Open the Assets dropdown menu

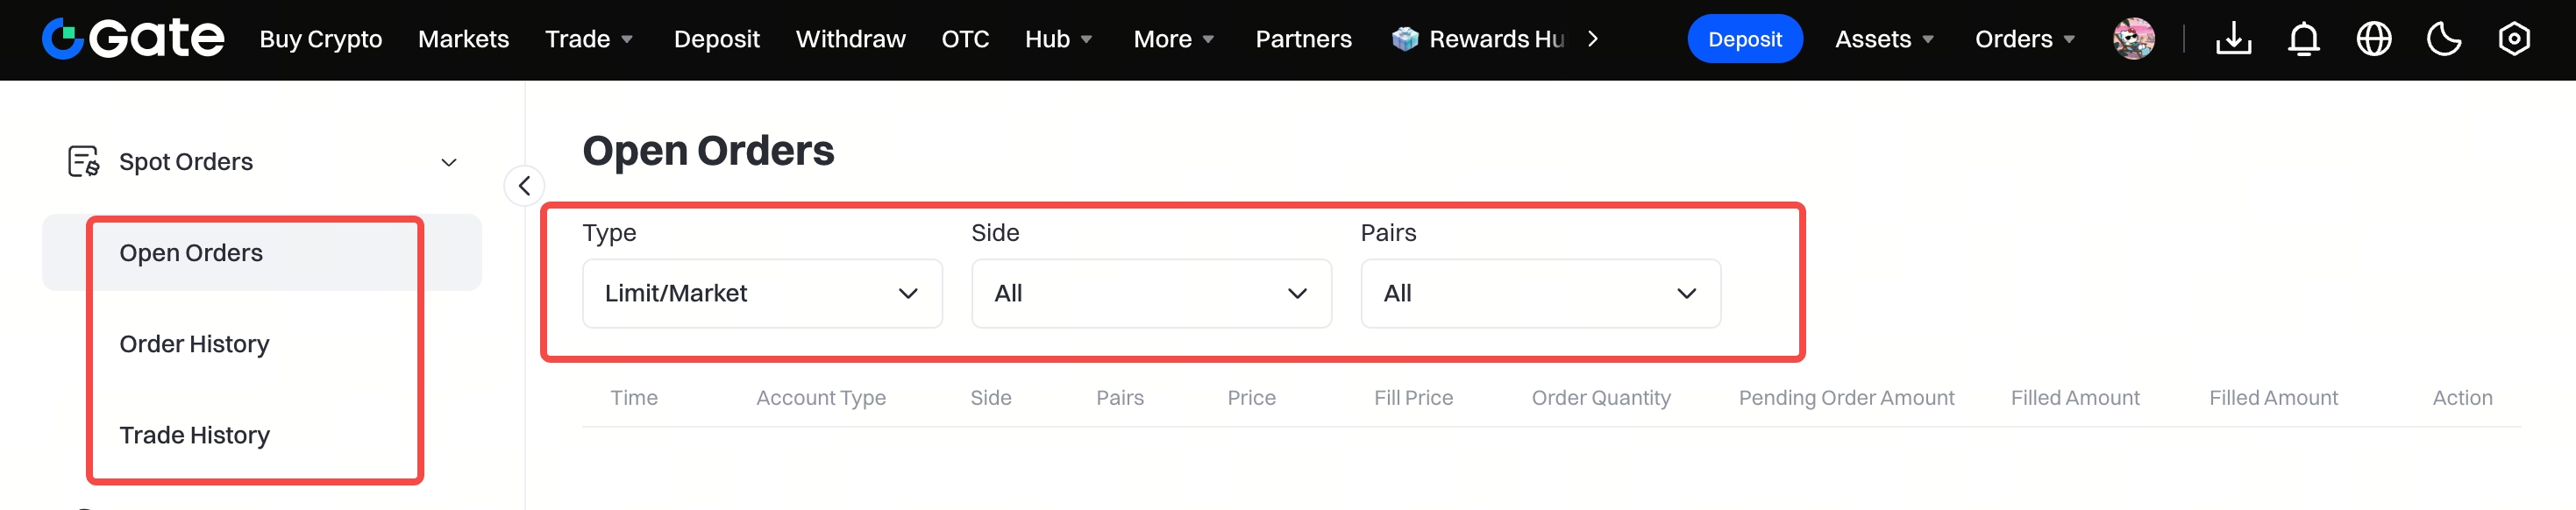pyautogui.click(x=1884, y=39)
